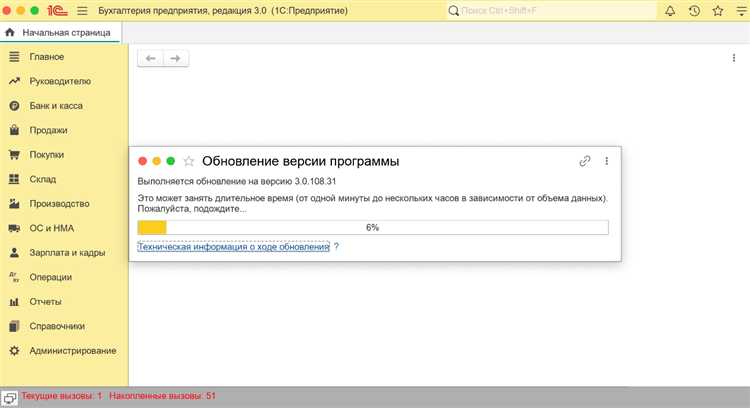Image resolution: width=750 pixels, height=408 pixels.
Task: Click the Покупки cart icon
Action: click(14, 154)
